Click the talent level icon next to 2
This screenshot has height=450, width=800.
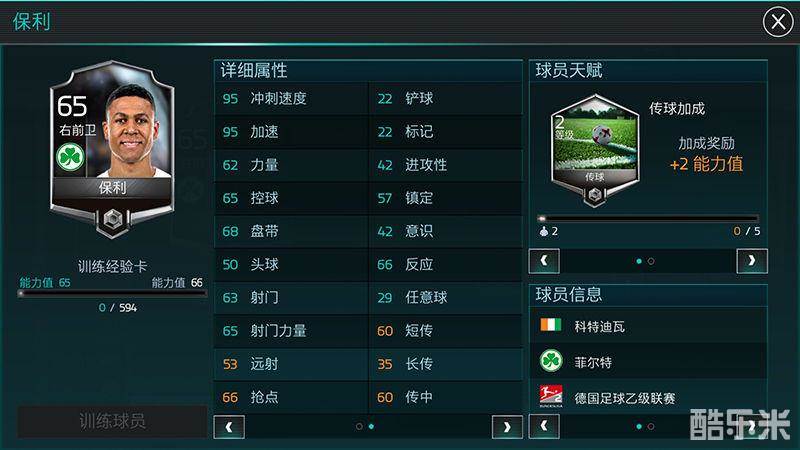pyautogui.click(x=544, y=232)
